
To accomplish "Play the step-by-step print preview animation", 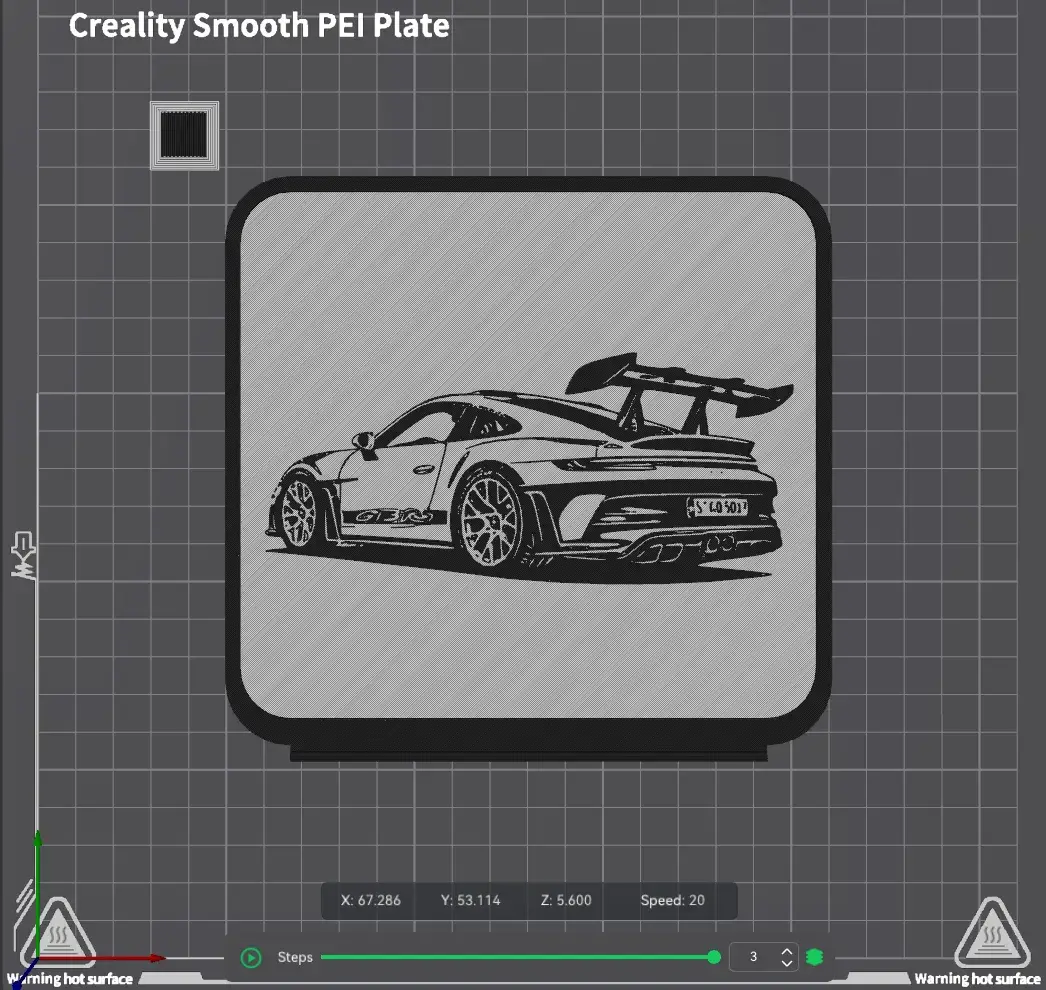I will (x=251, y=957).
